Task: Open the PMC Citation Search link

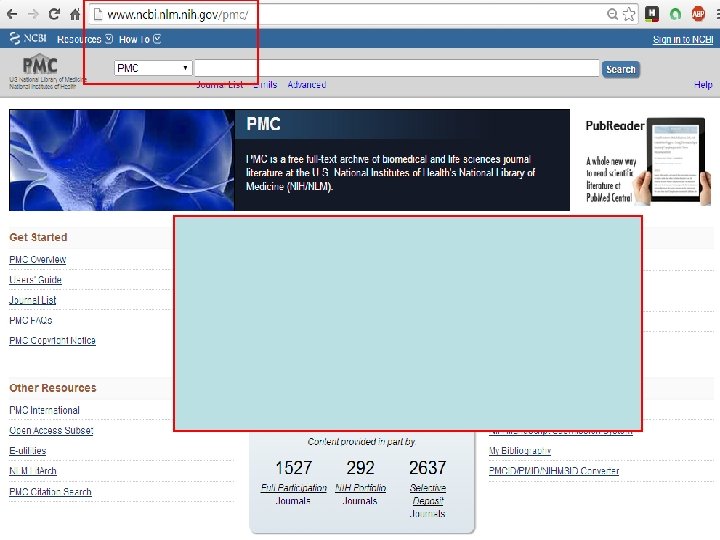Action: [51, 492]
